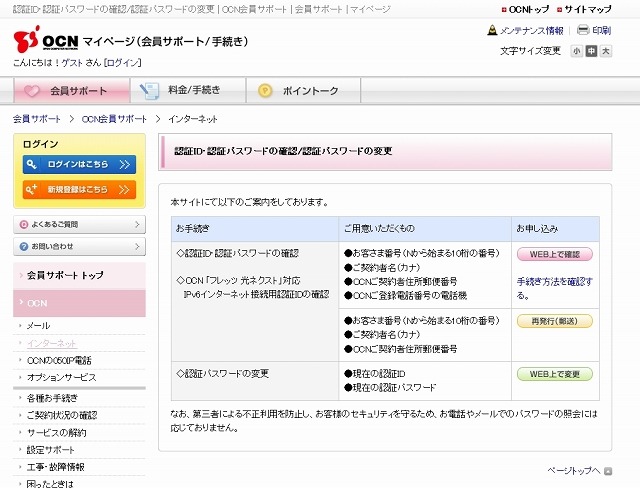Open よくあるご質問 button
The width and height of the screenshot is (640, 488).
click(79, 224)
